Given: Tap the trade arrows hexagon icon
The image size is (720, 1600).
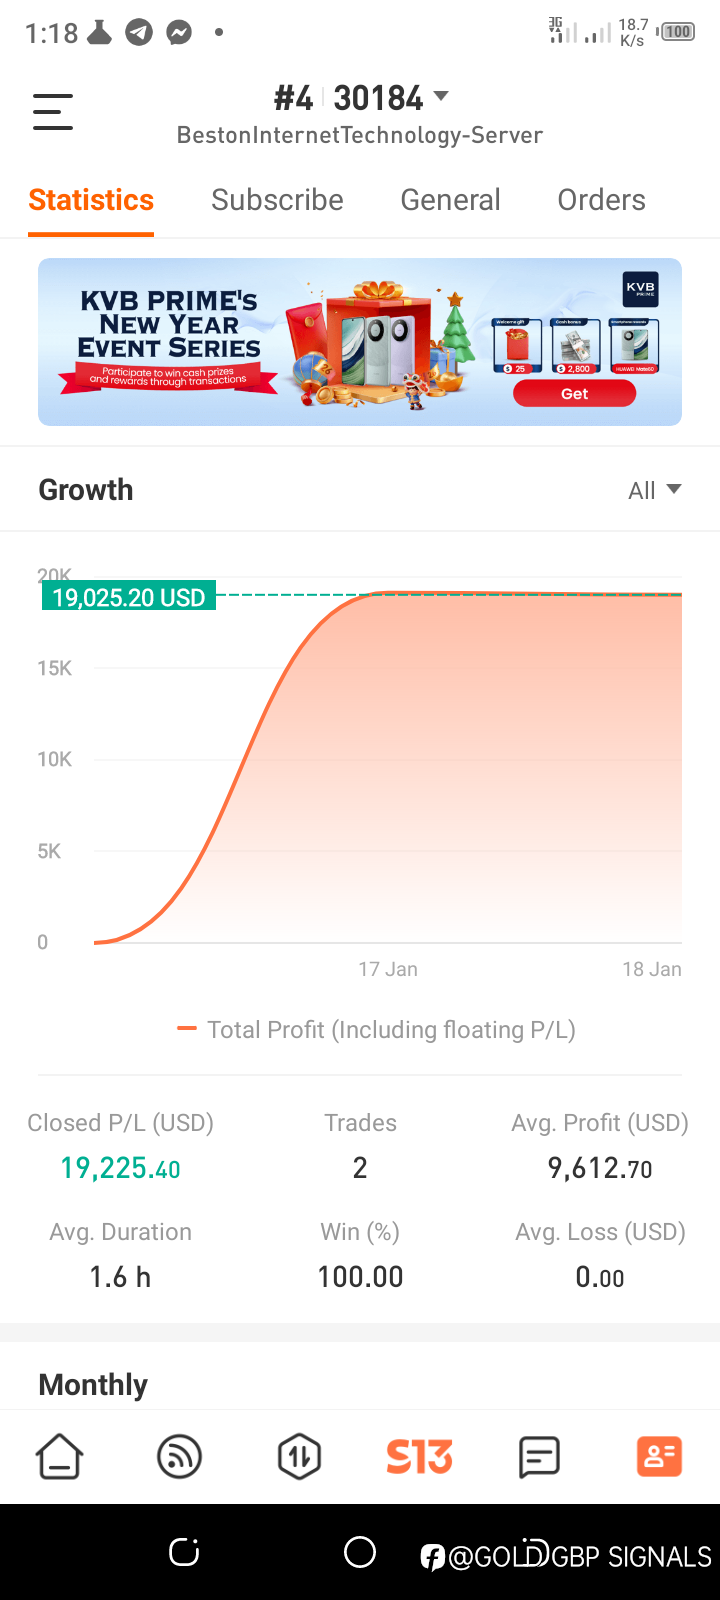Looking at the screenshot, I should click(299, 1456).
